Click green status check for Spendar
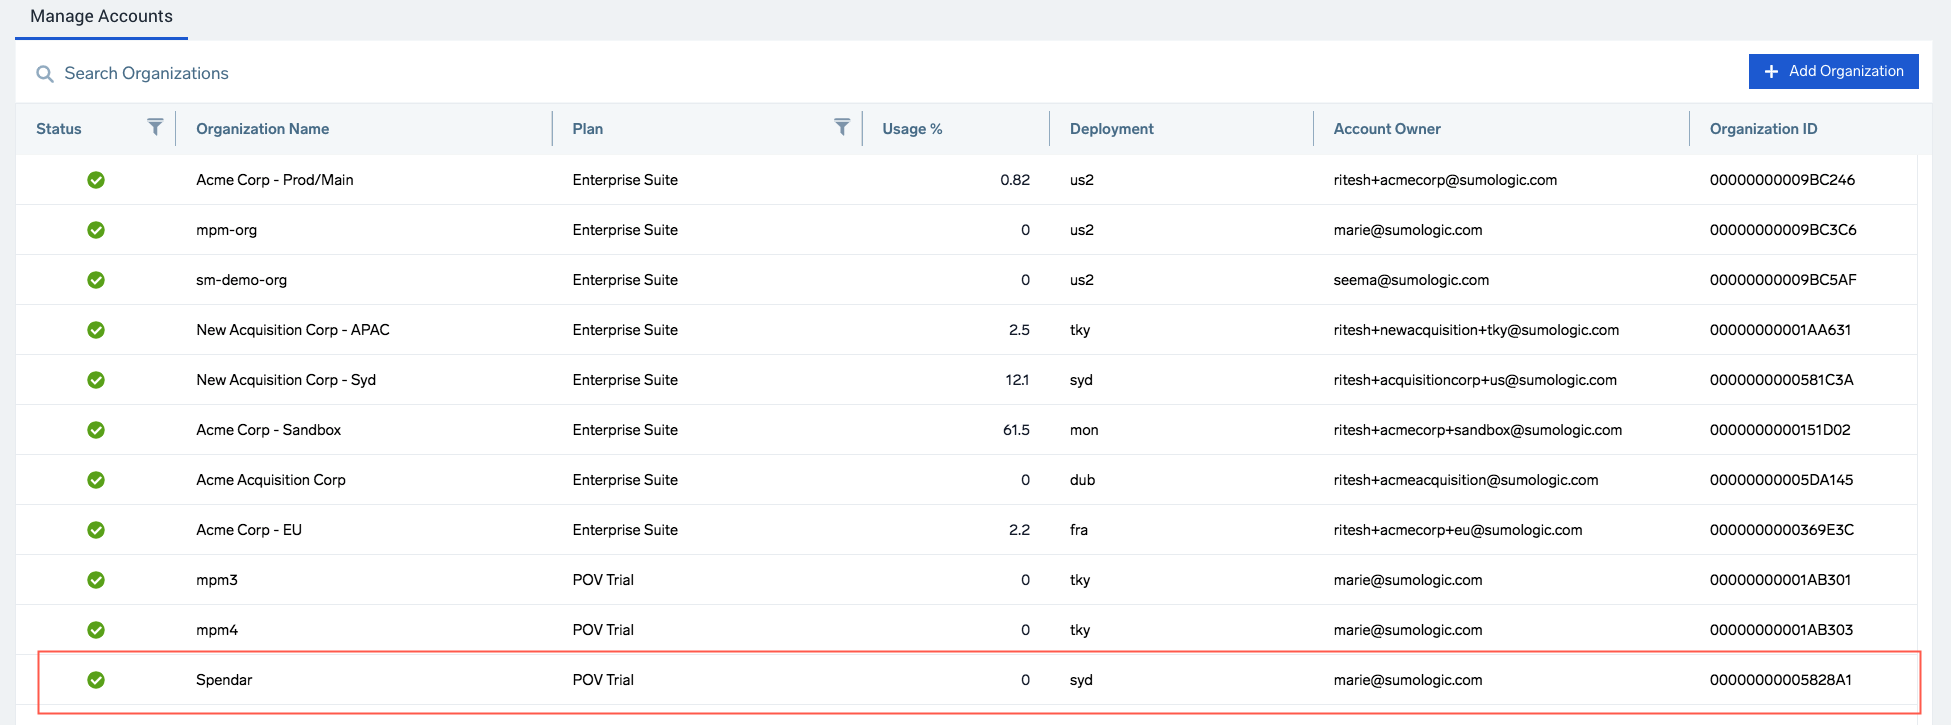This screenshot has width=1951, height=725. (96, 680)
